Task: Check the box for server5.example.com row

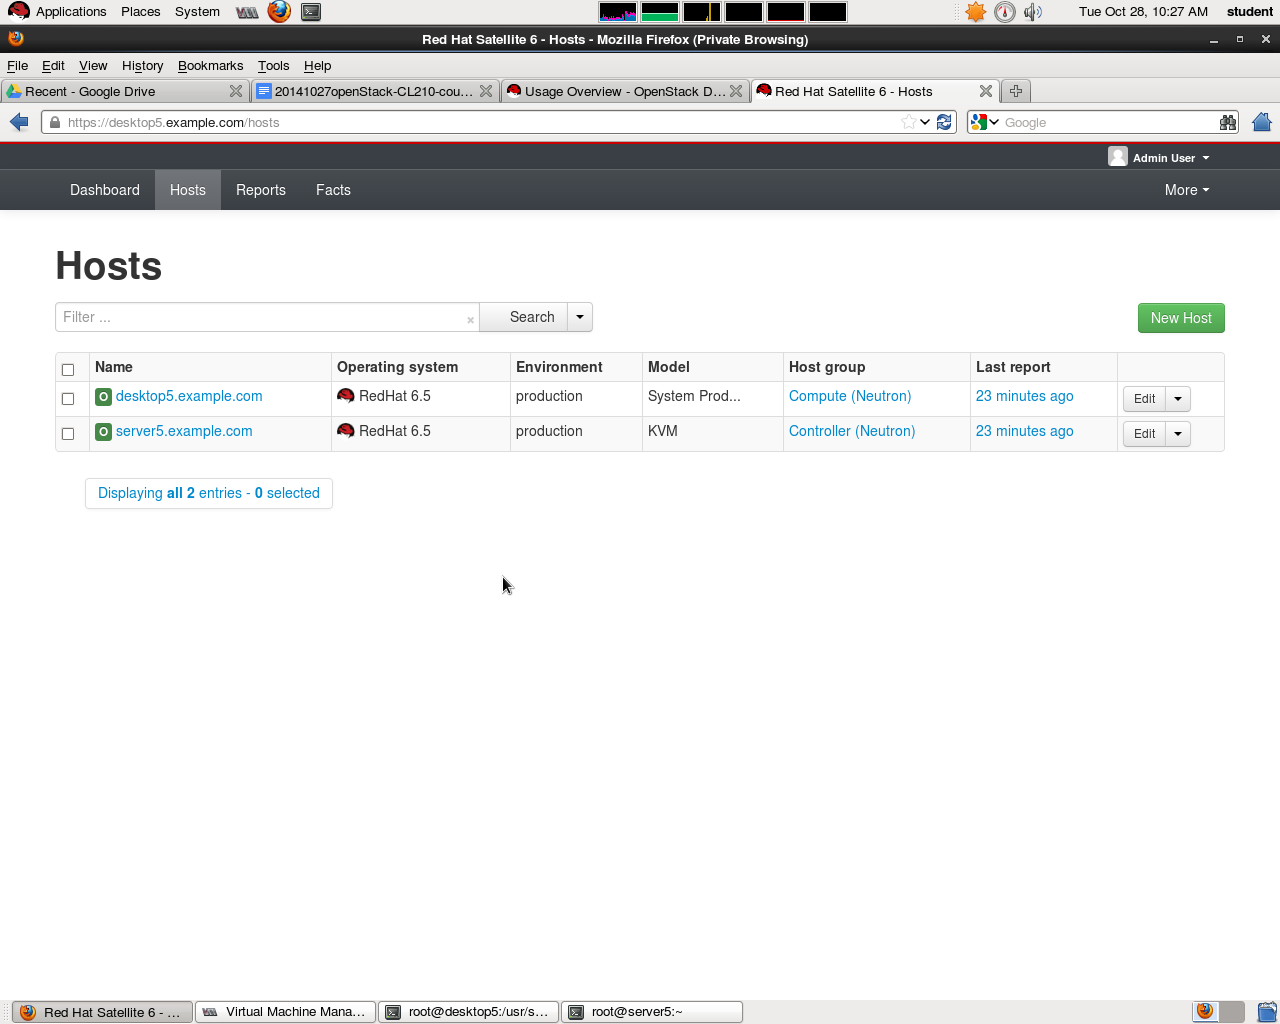Action: [x=68, y=434]
